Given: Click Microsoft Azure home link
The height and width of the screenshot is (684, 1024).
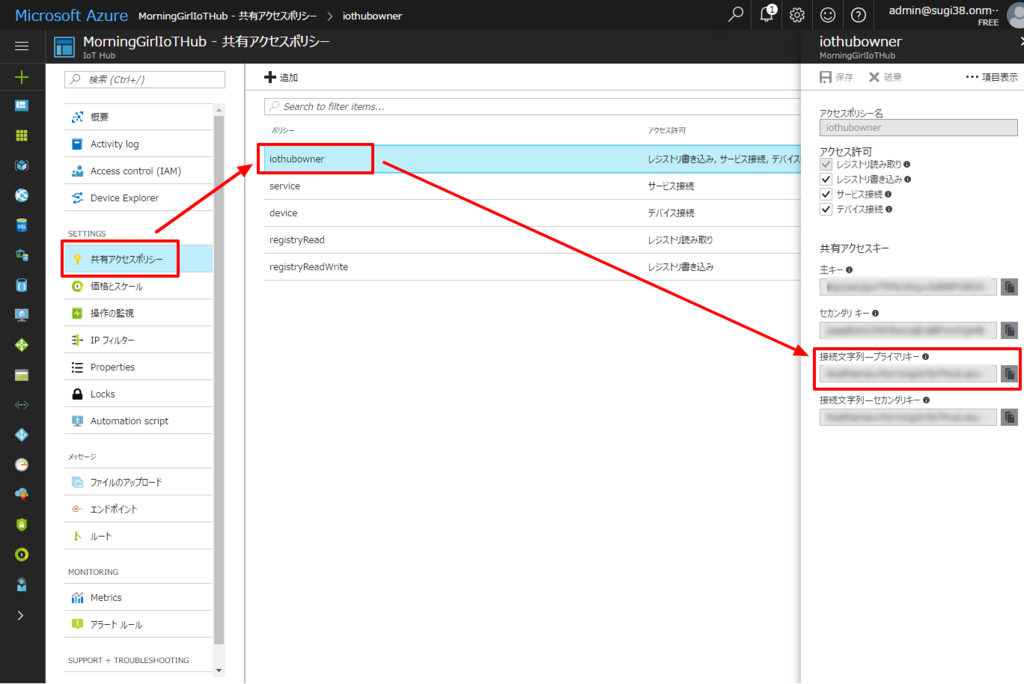Looking at the screenshot, I should 71,15.
